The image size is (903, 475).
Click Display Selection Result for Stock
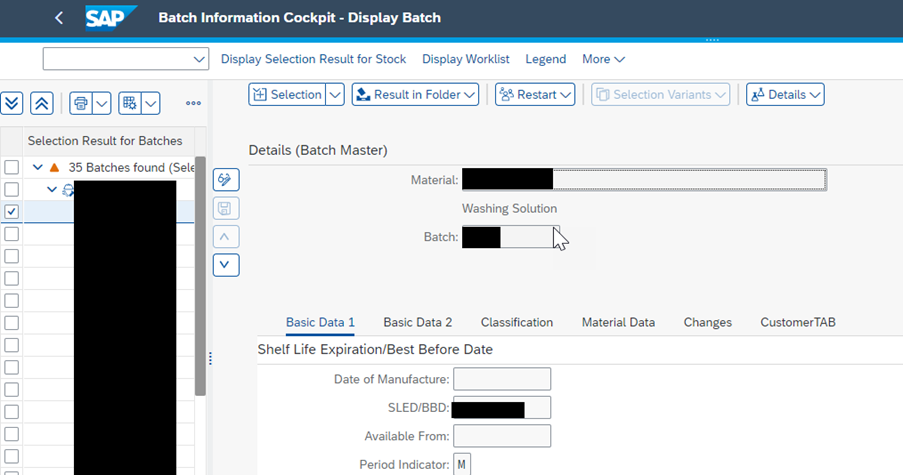(313, 59)
